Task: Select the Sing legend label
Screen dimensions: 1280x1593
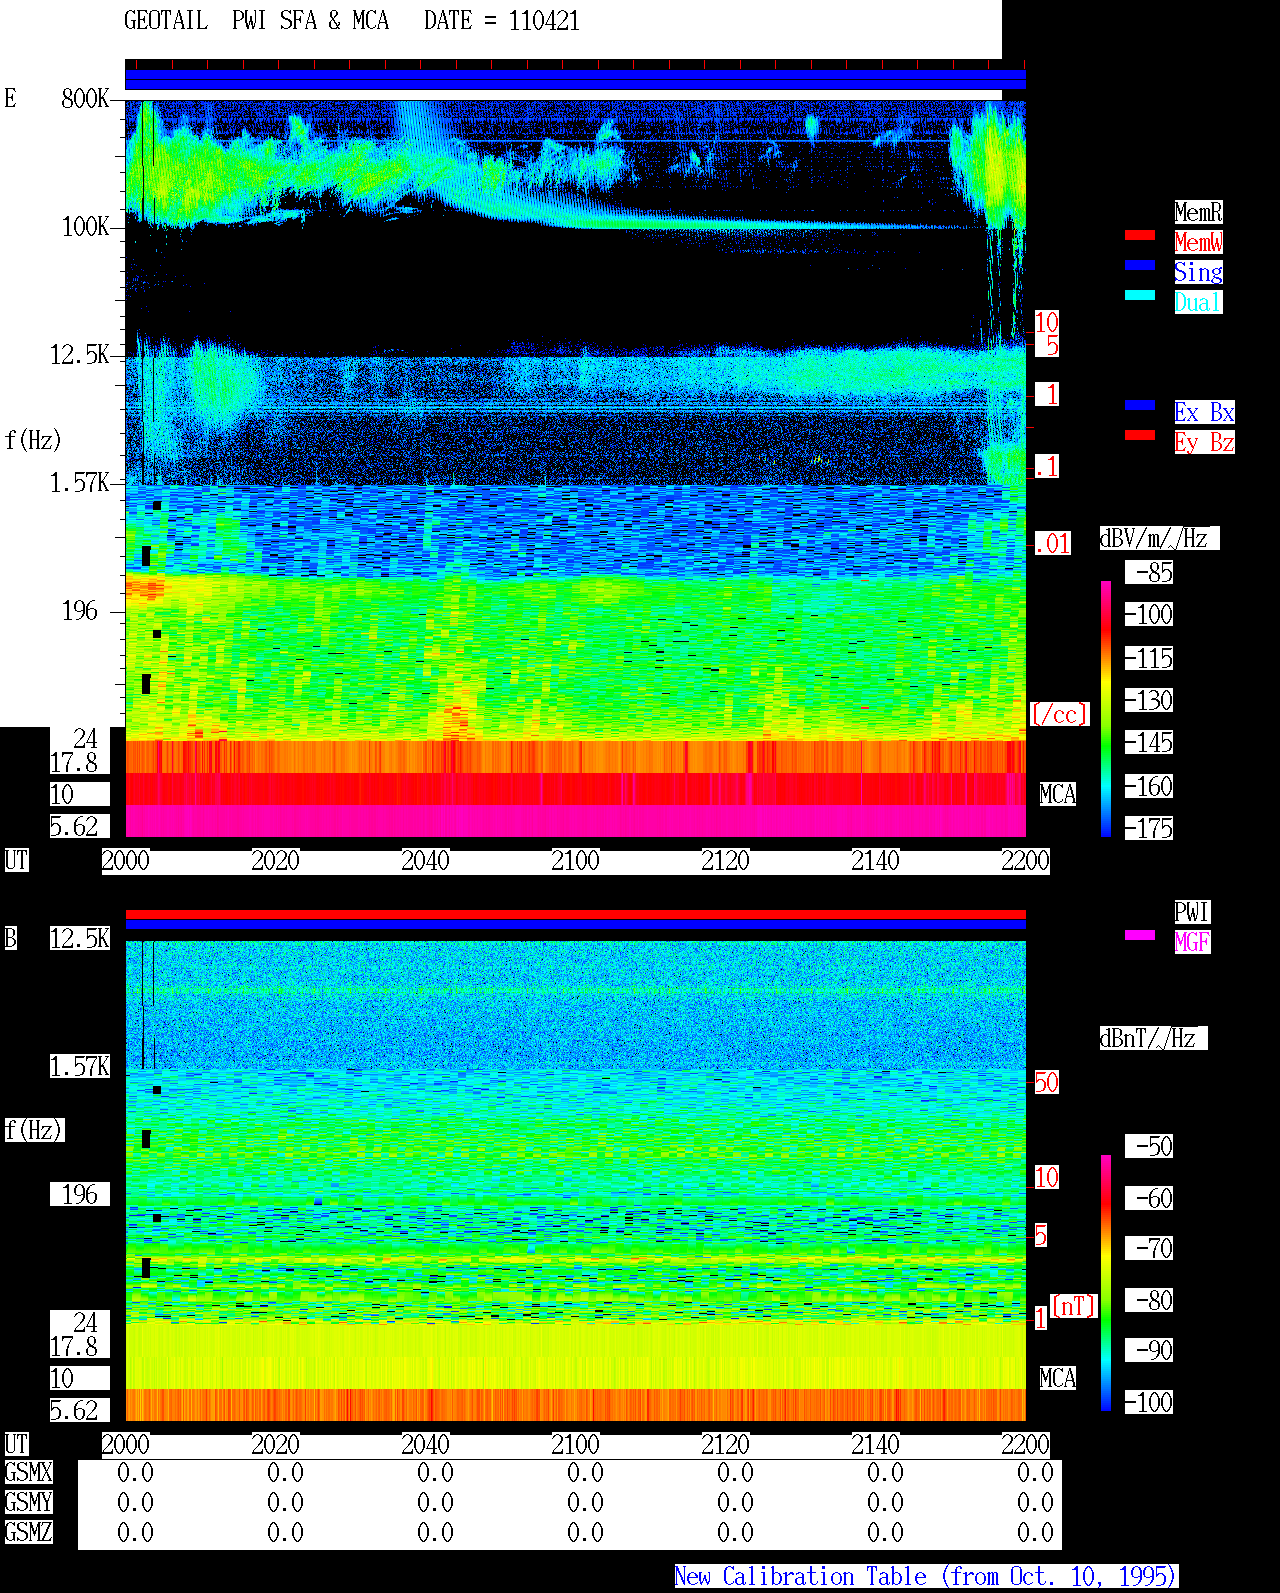Action: click(1198, 272)
